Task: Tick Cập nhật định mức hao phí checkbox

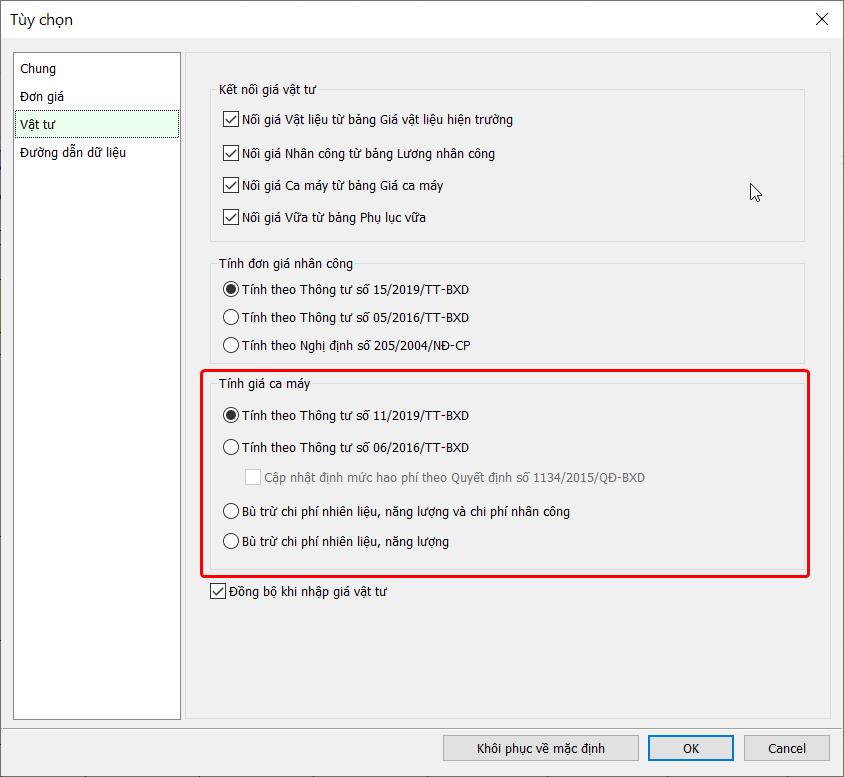Action: (x=253, y=478)
